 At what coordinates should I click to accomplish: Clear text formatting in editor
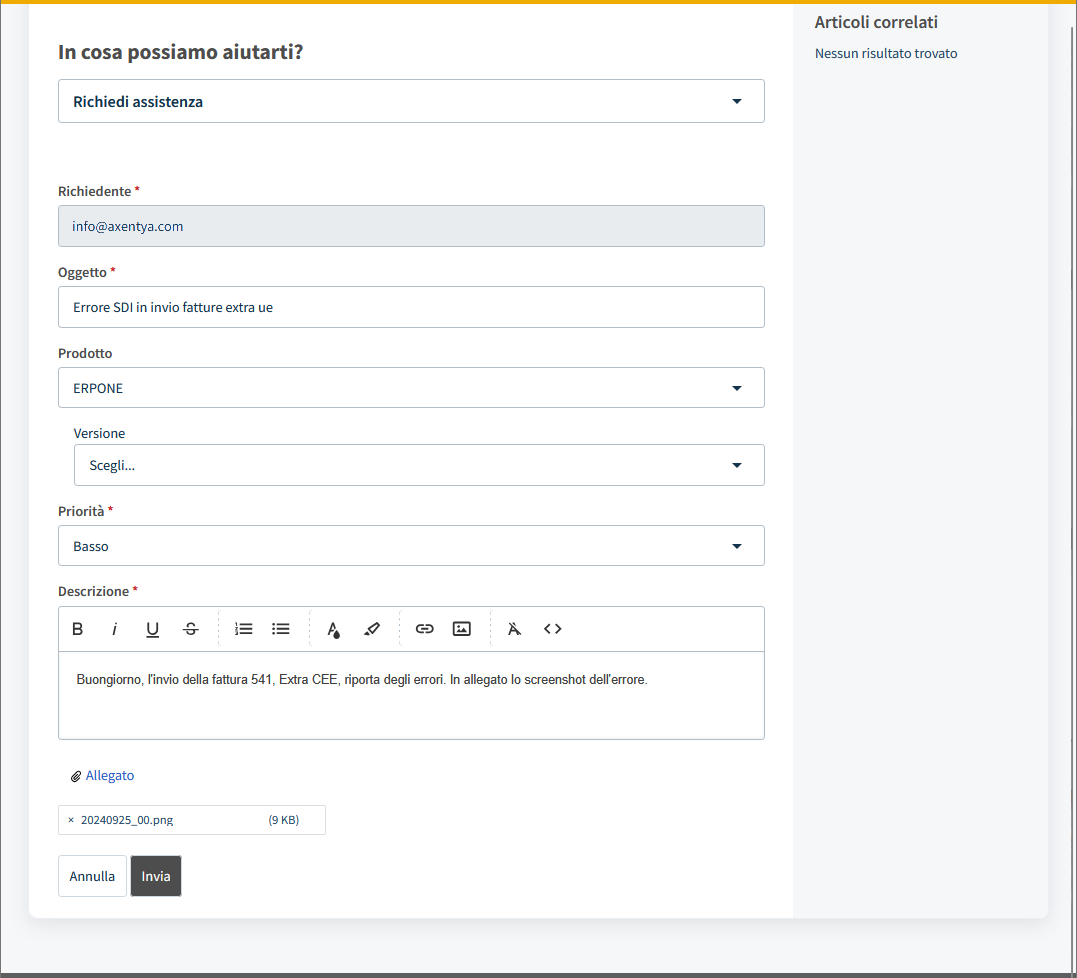coord(514,629)
